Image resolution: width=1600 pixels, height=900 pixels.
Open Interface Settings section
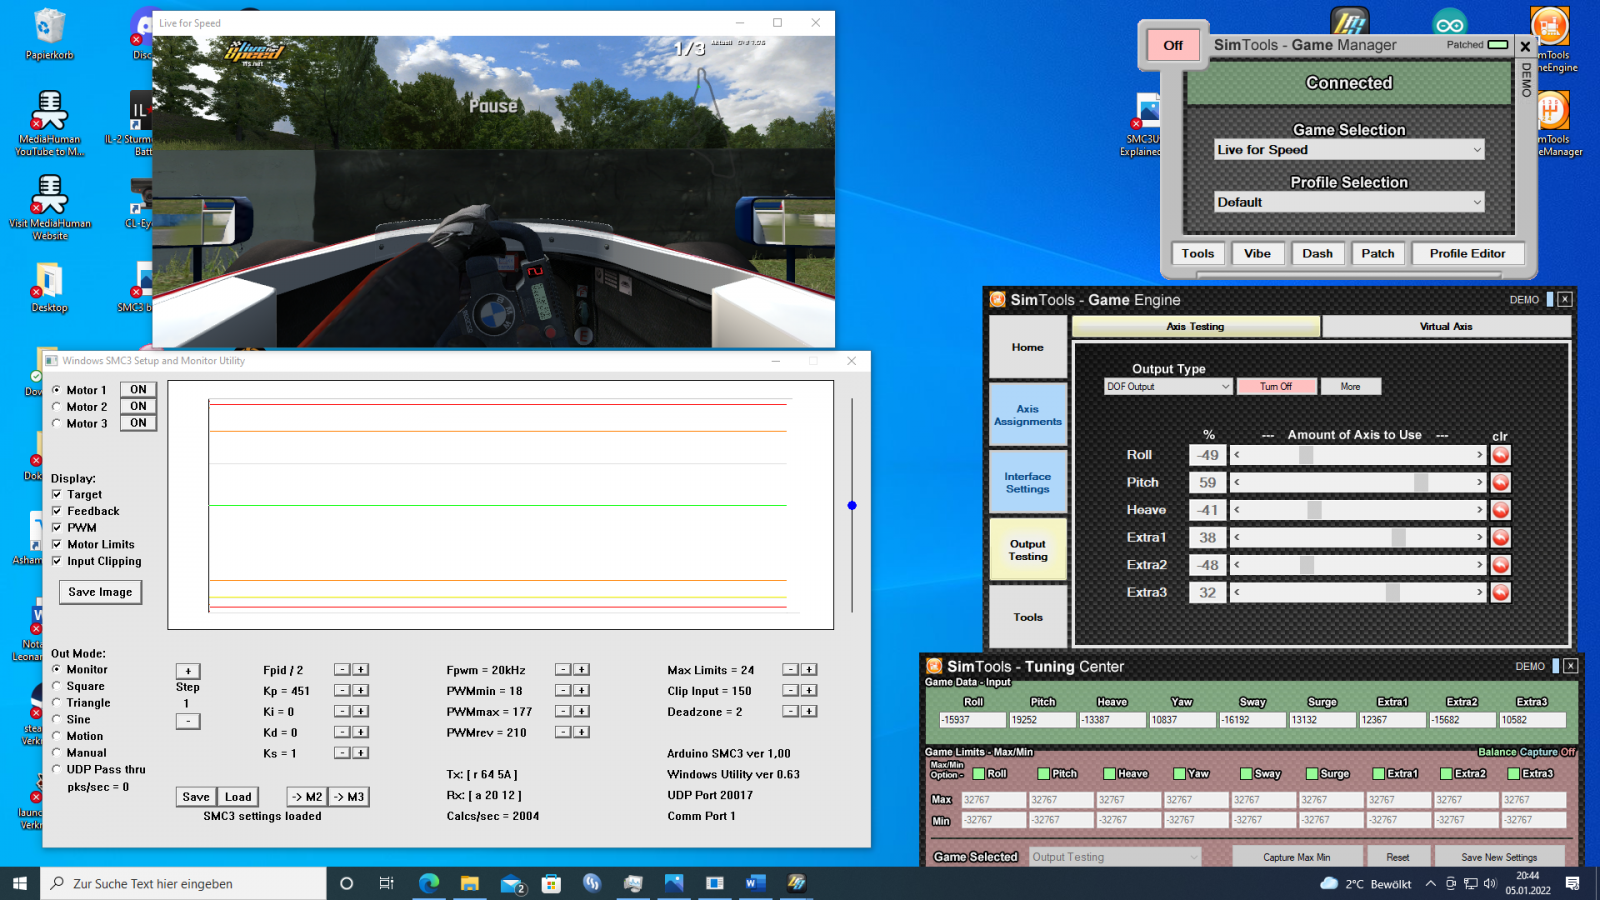(1028, 483)
